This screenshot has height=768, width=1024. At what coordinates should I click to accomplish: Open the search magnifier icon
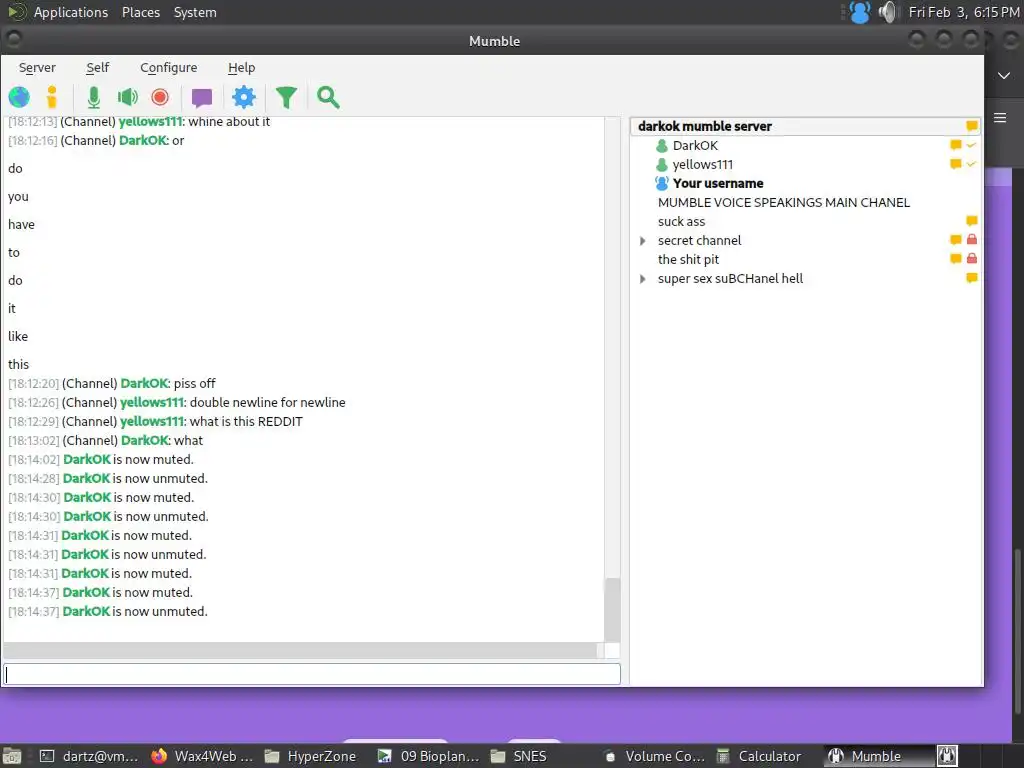click(328, 97)
